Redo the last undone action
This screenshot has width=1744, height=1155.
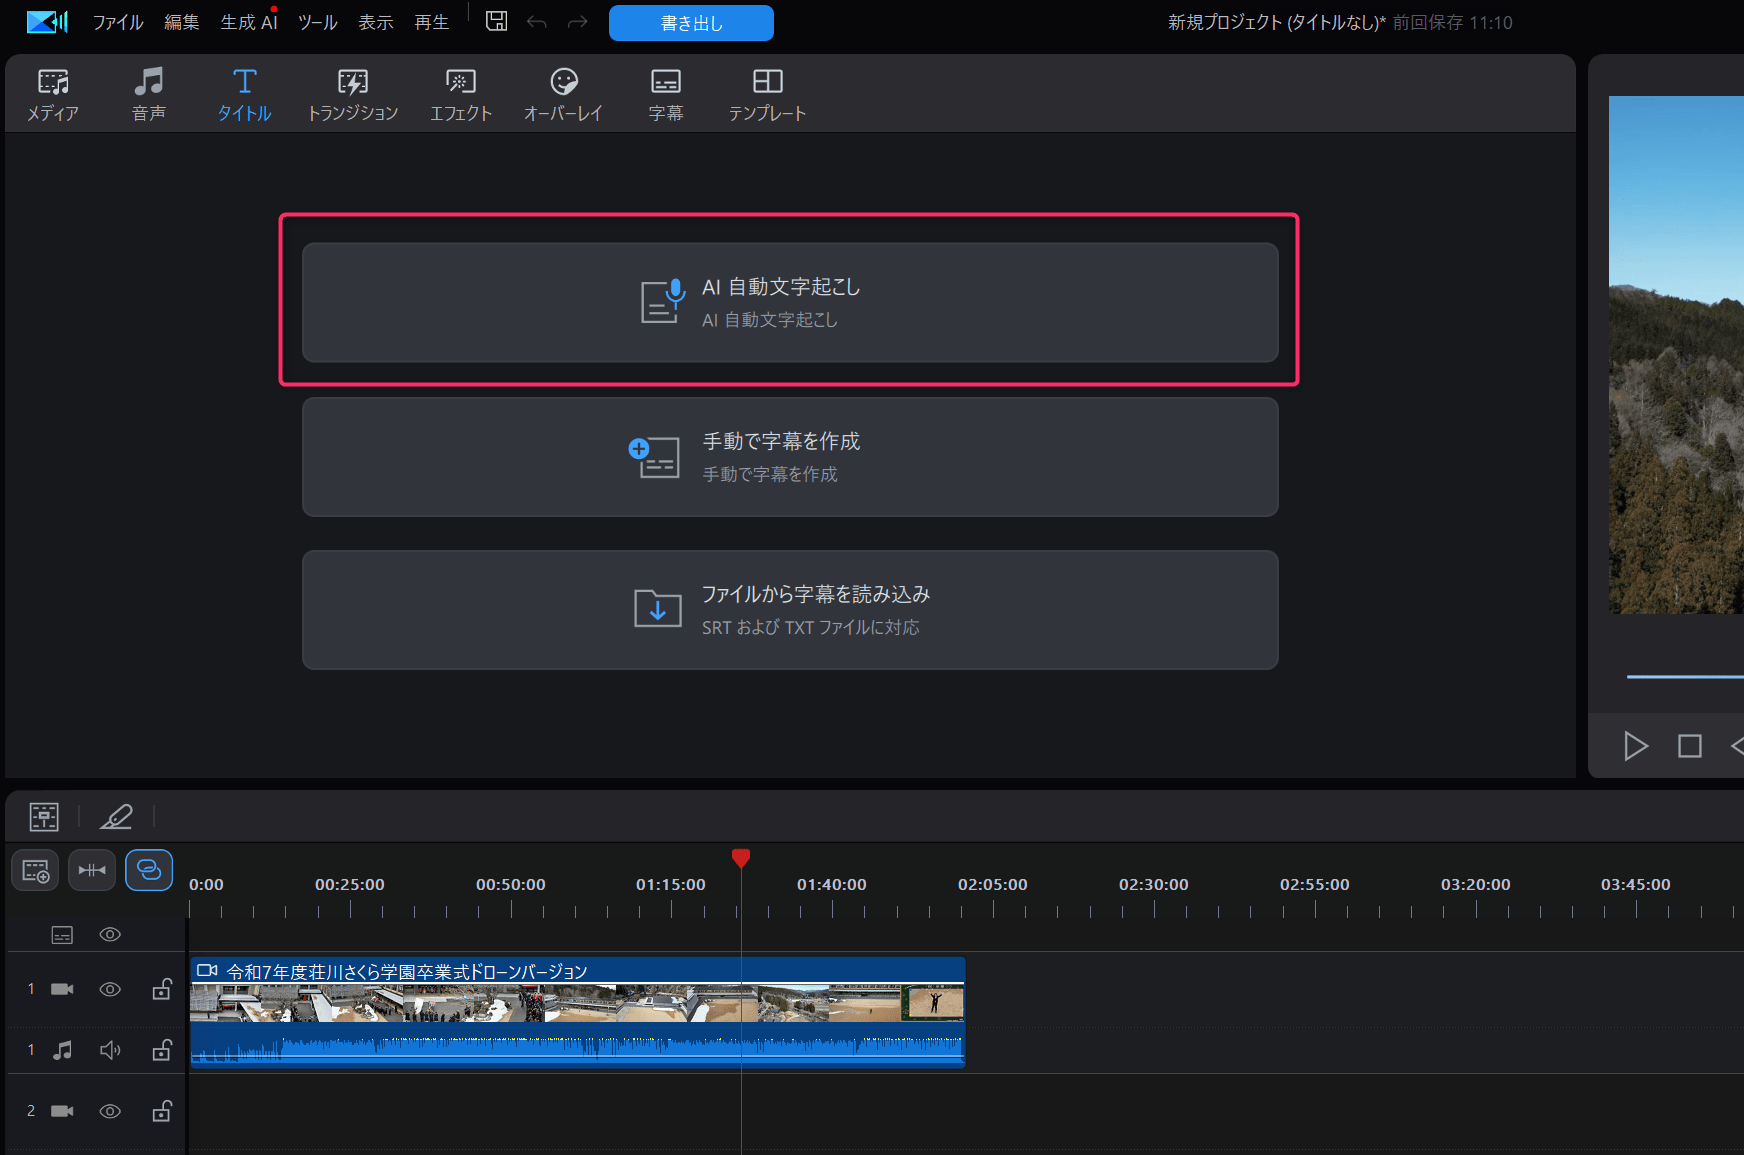(578, 22)
